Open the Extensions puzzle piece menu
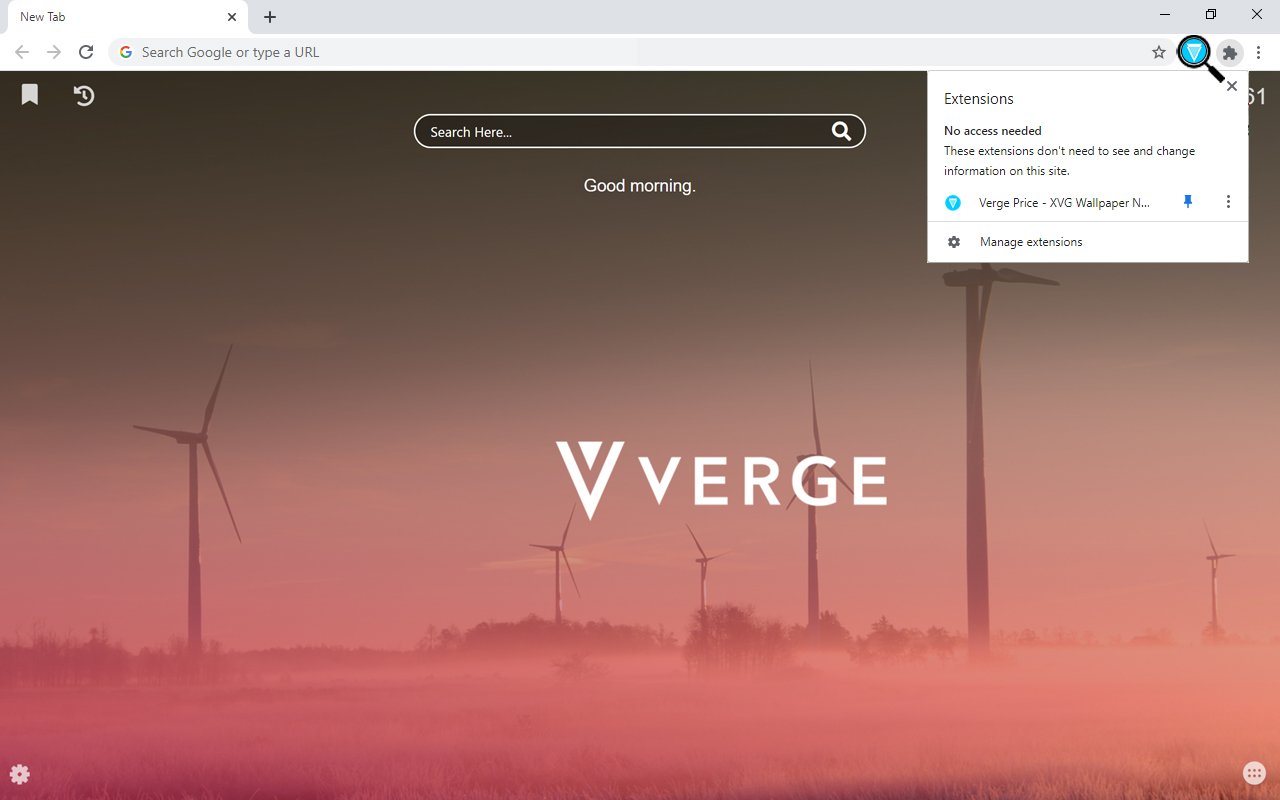Screen dimensions: 1280x800 [x=1230, y=53]
